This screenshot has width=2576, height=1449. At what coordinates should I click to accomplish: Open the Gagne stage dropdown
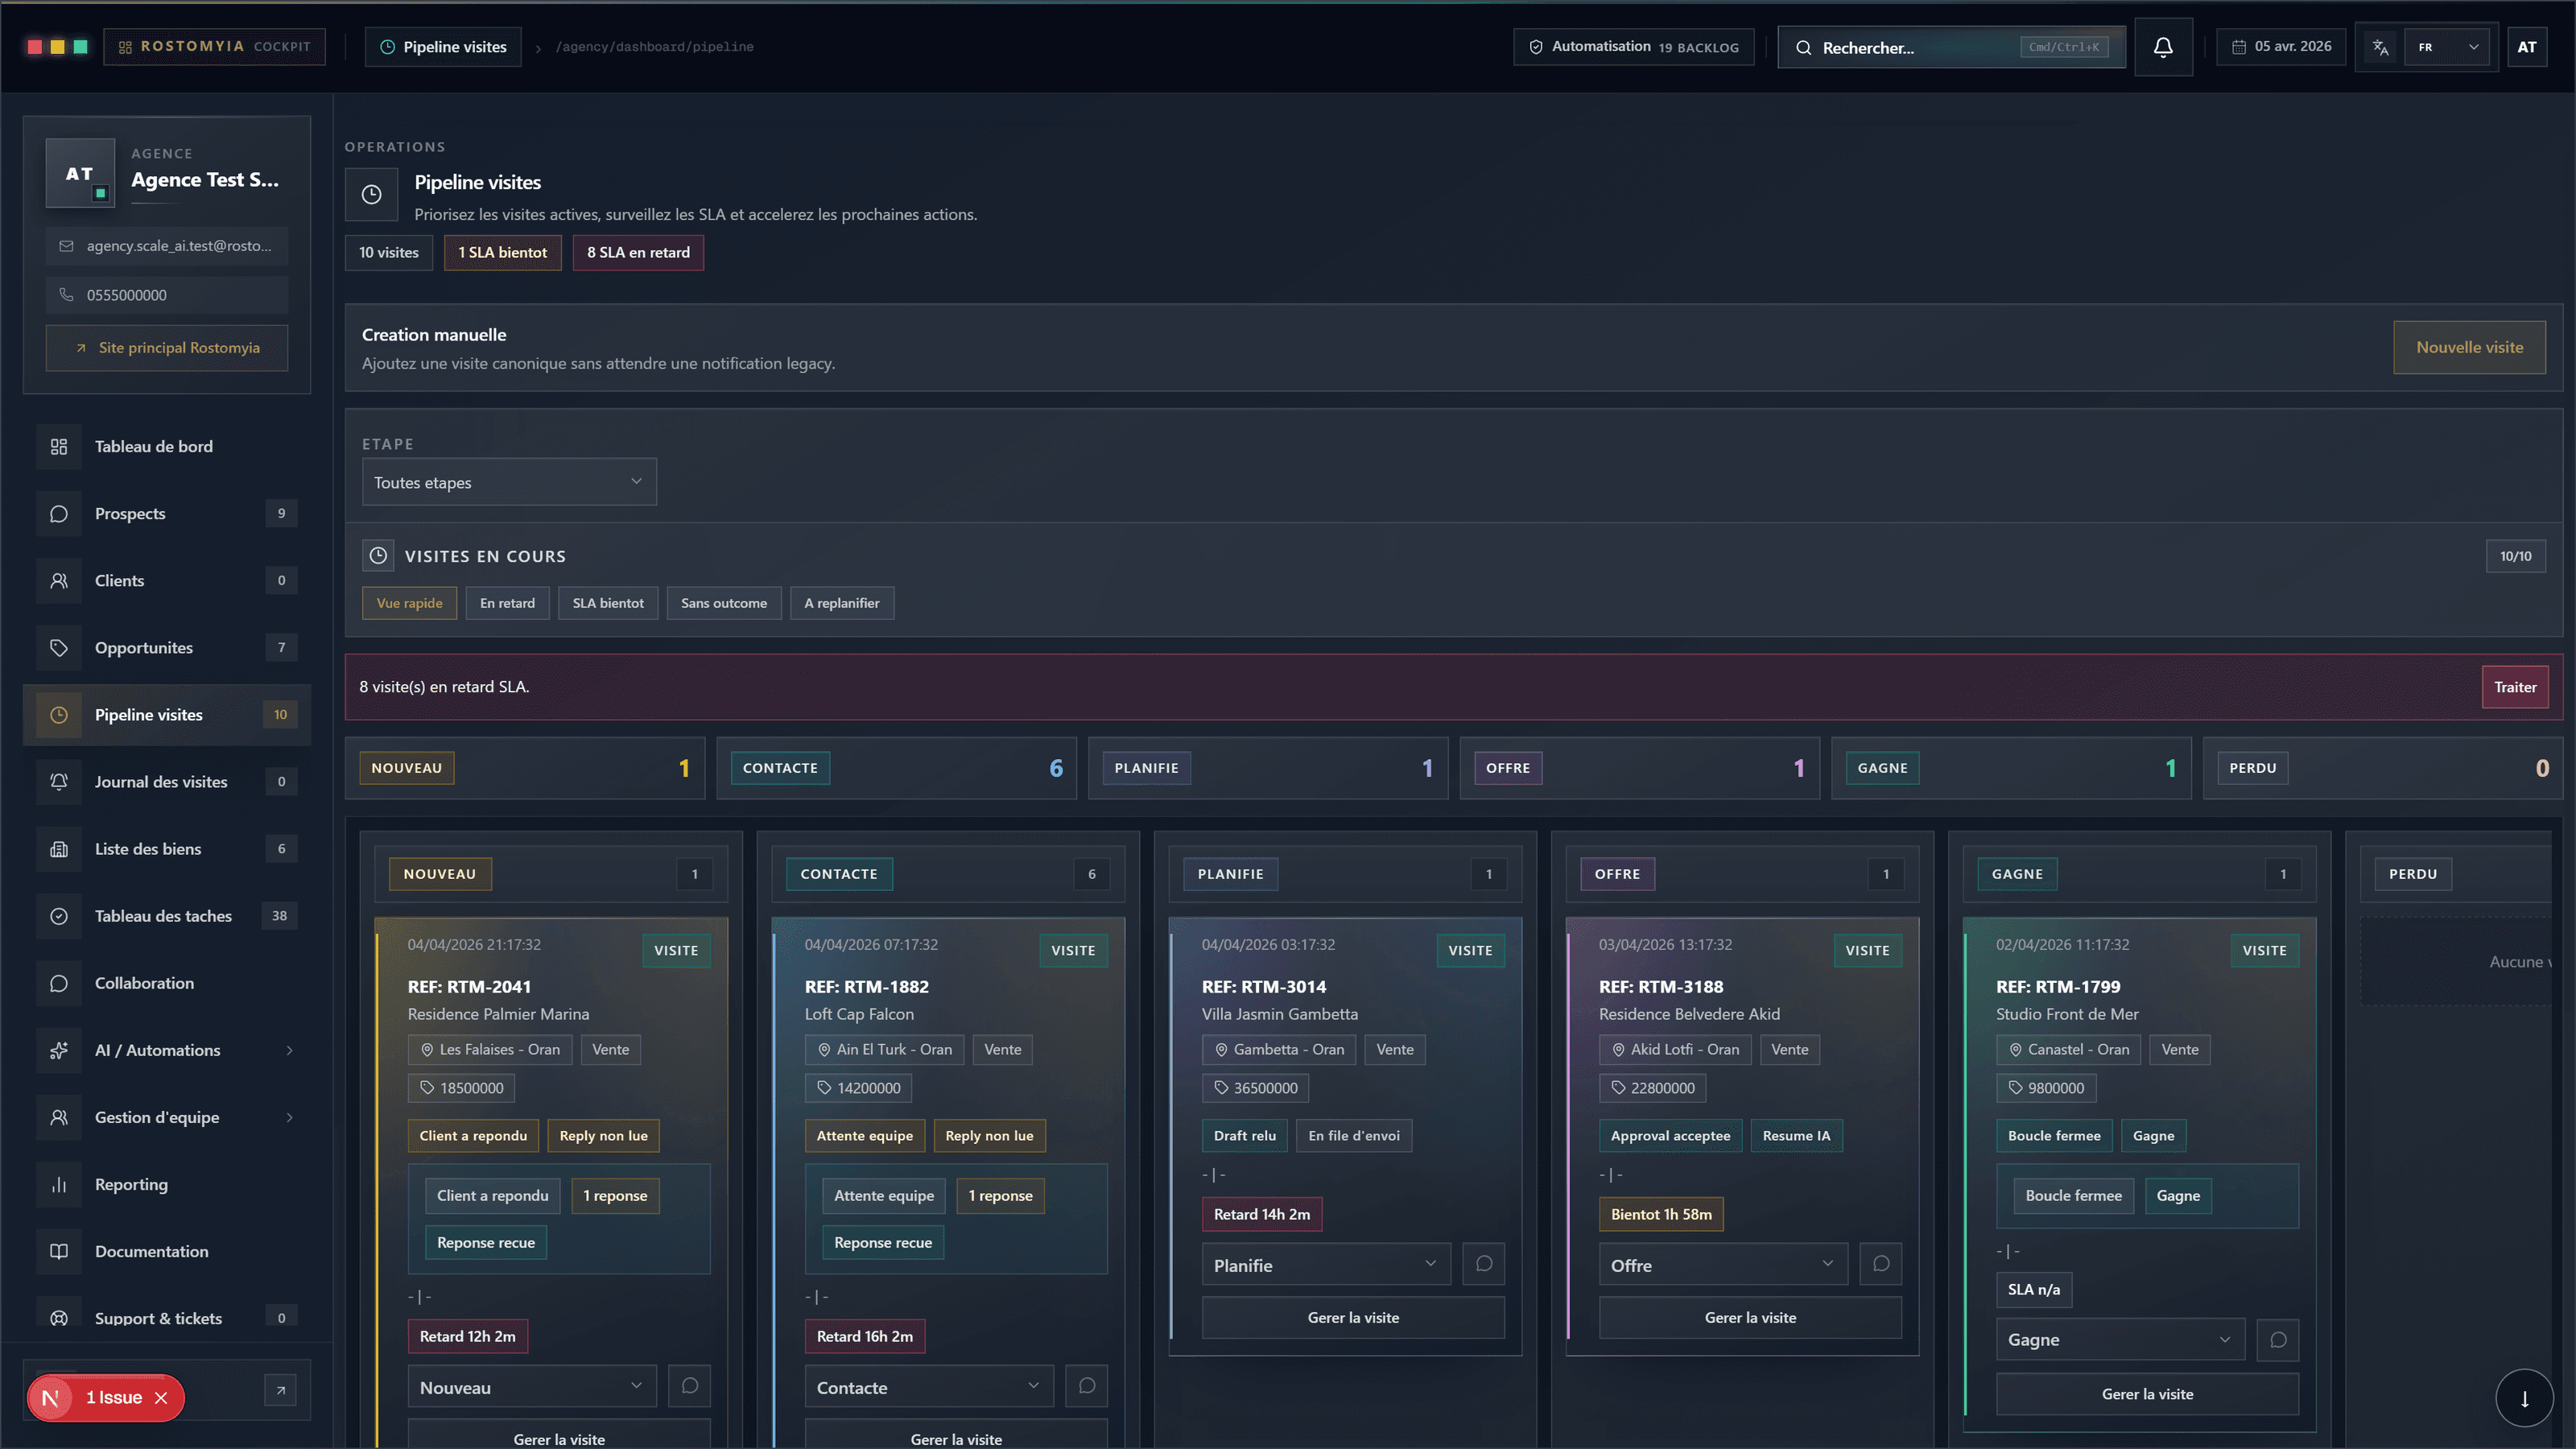click(2120, 1340)
